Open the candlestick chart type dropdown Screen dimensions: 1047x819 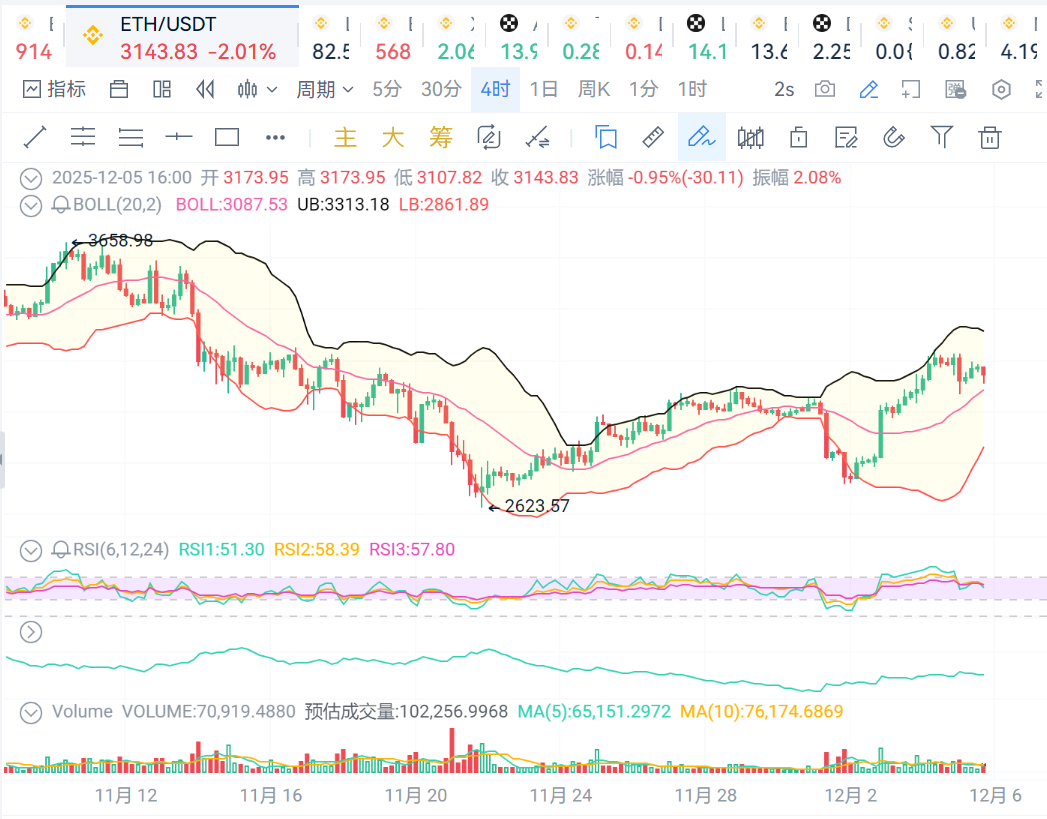click(257, 90)
